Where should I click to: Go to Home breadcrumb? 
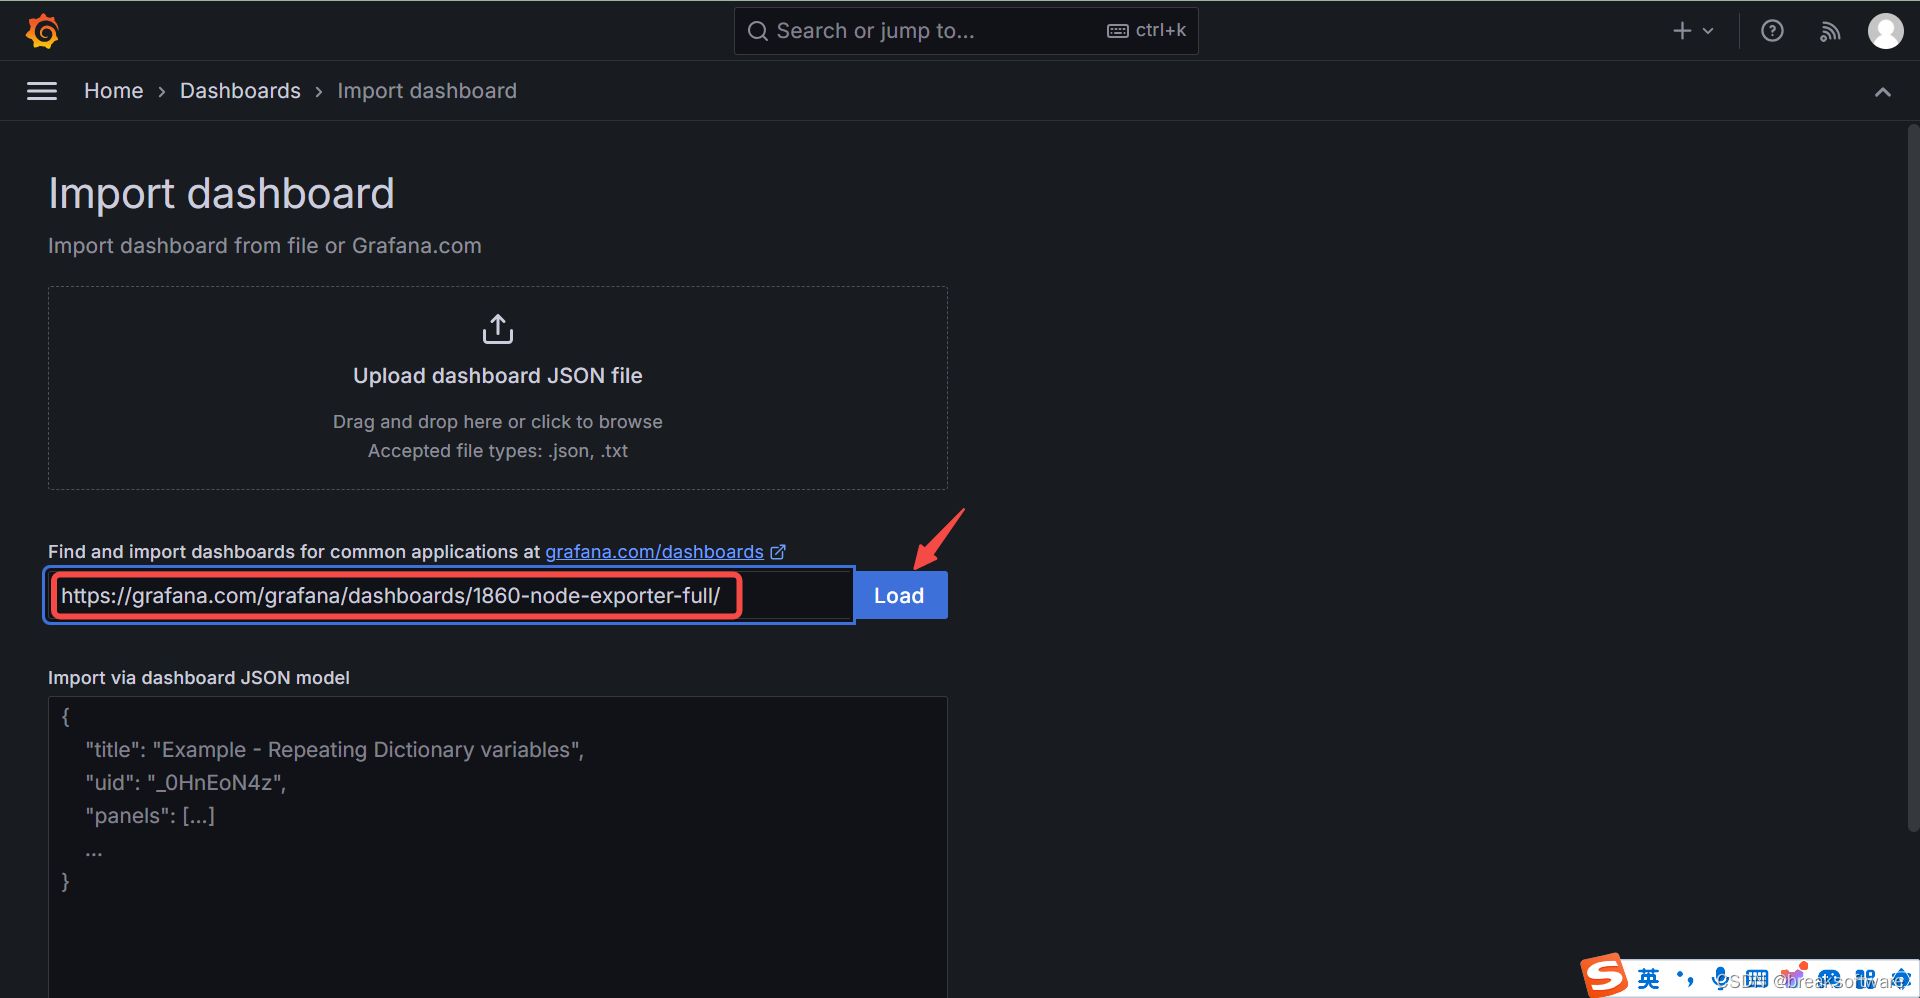(114, 91)
